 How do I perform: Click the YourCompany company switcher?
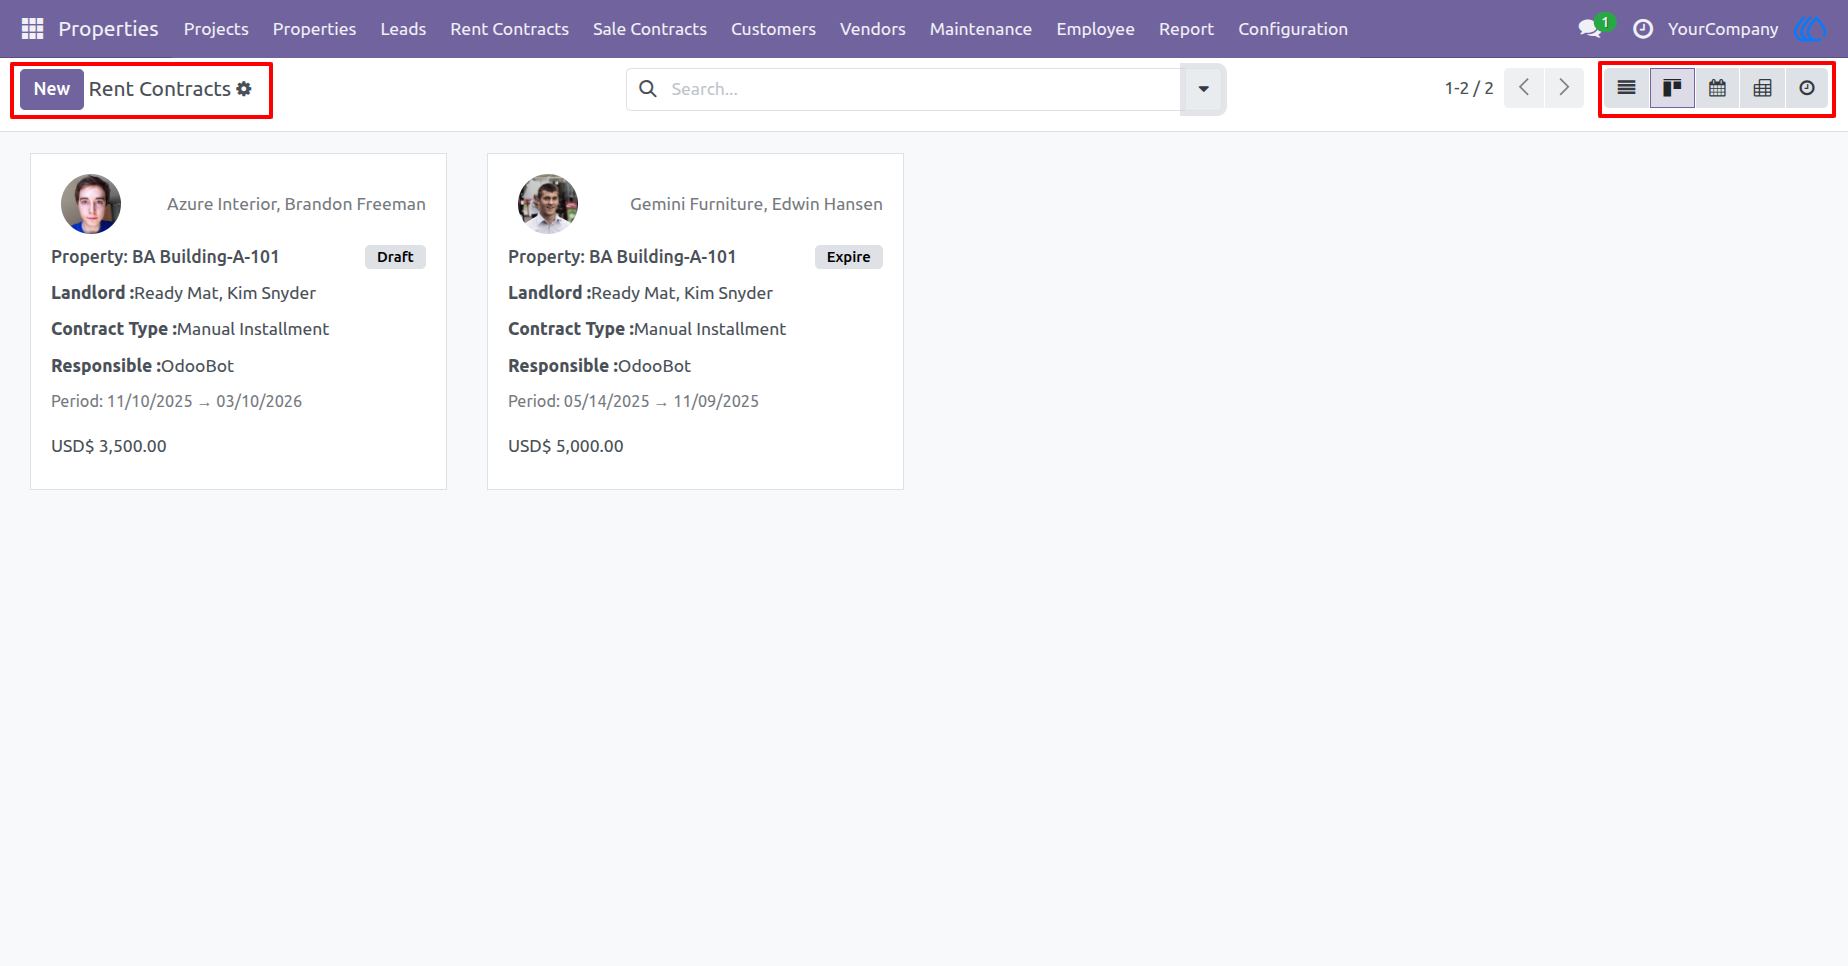1723,29
